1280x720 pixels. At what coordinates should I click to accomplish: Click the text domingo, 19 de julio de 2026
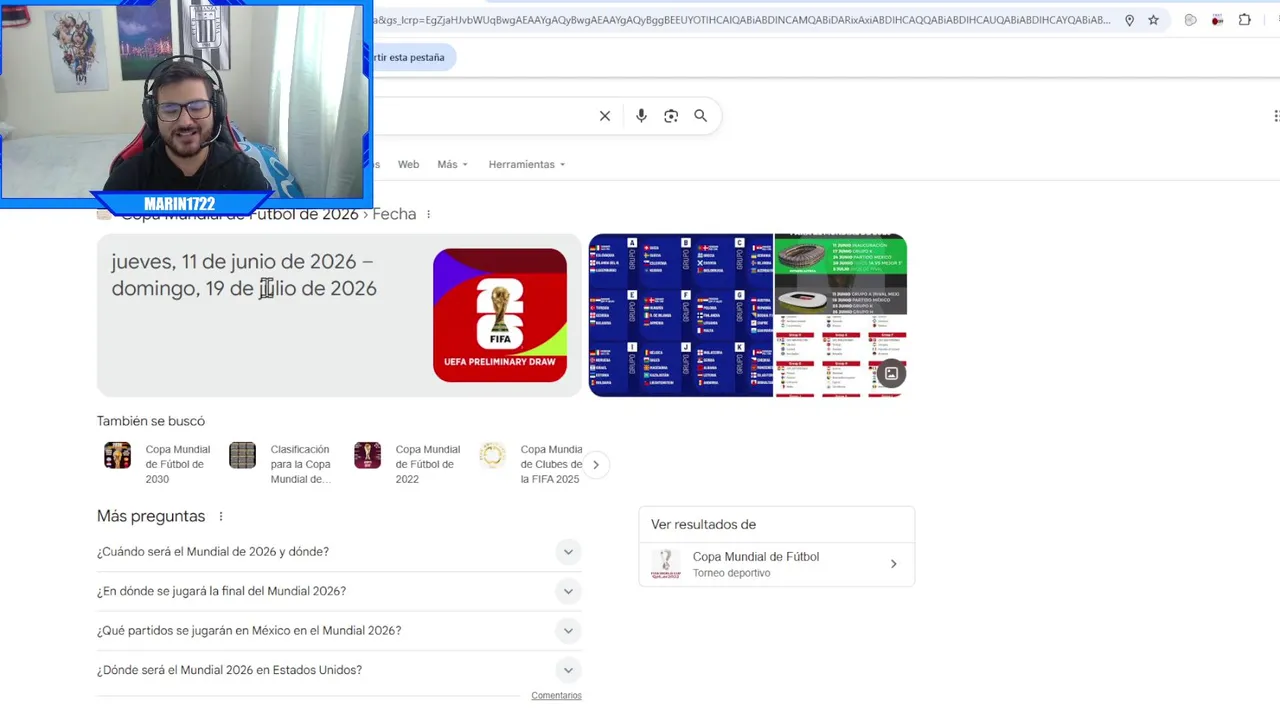[x=244, y=288]
